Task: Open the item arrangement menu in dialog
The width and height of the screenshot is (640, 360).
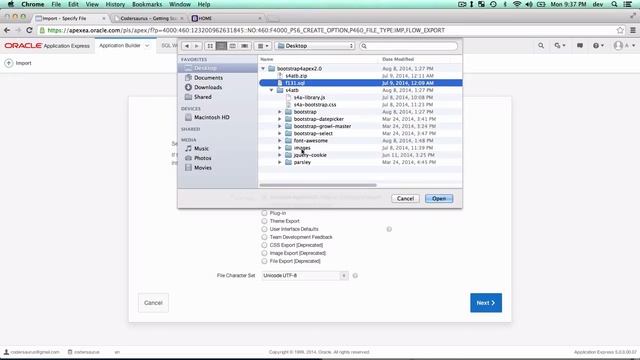Action: (263, 46)
